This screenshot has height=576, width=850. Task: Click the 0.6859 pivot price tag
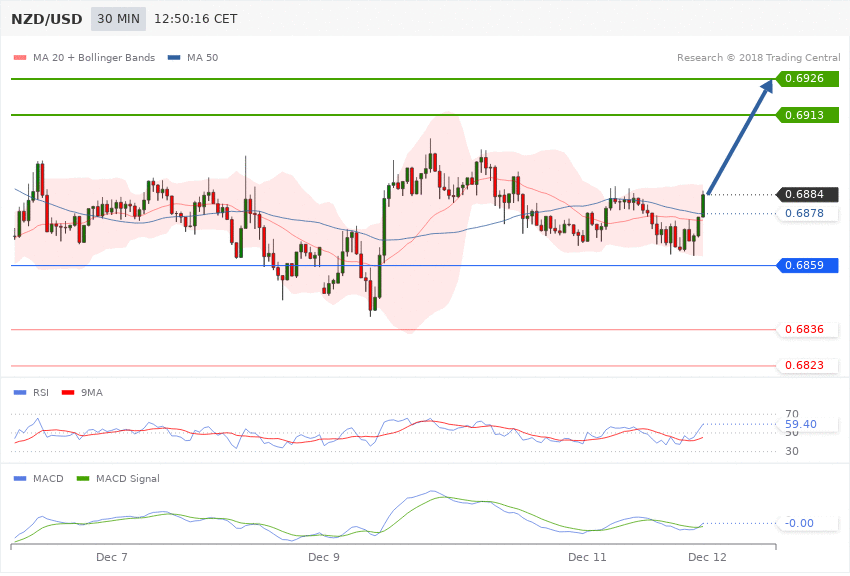808,266
